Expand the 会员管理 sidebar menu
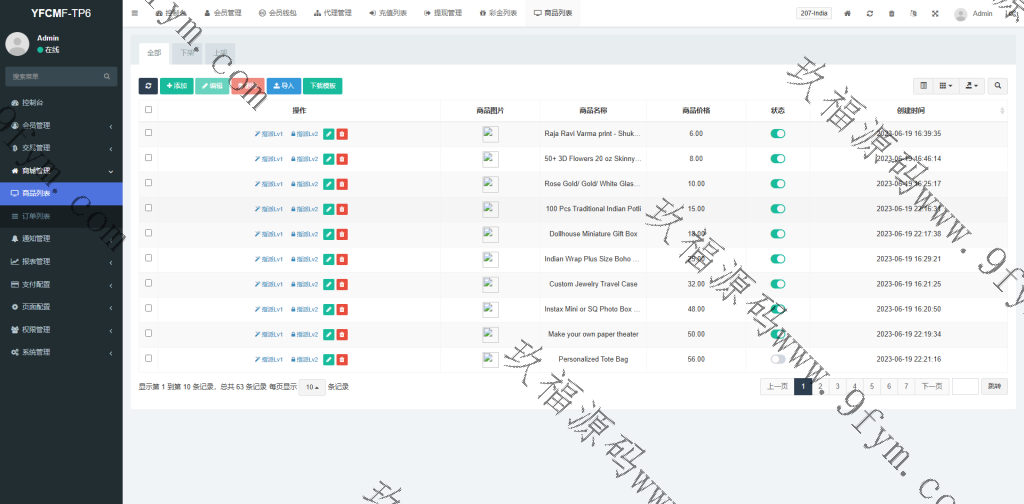Viewport: 1024px width, 504px height. pos(60,125)
